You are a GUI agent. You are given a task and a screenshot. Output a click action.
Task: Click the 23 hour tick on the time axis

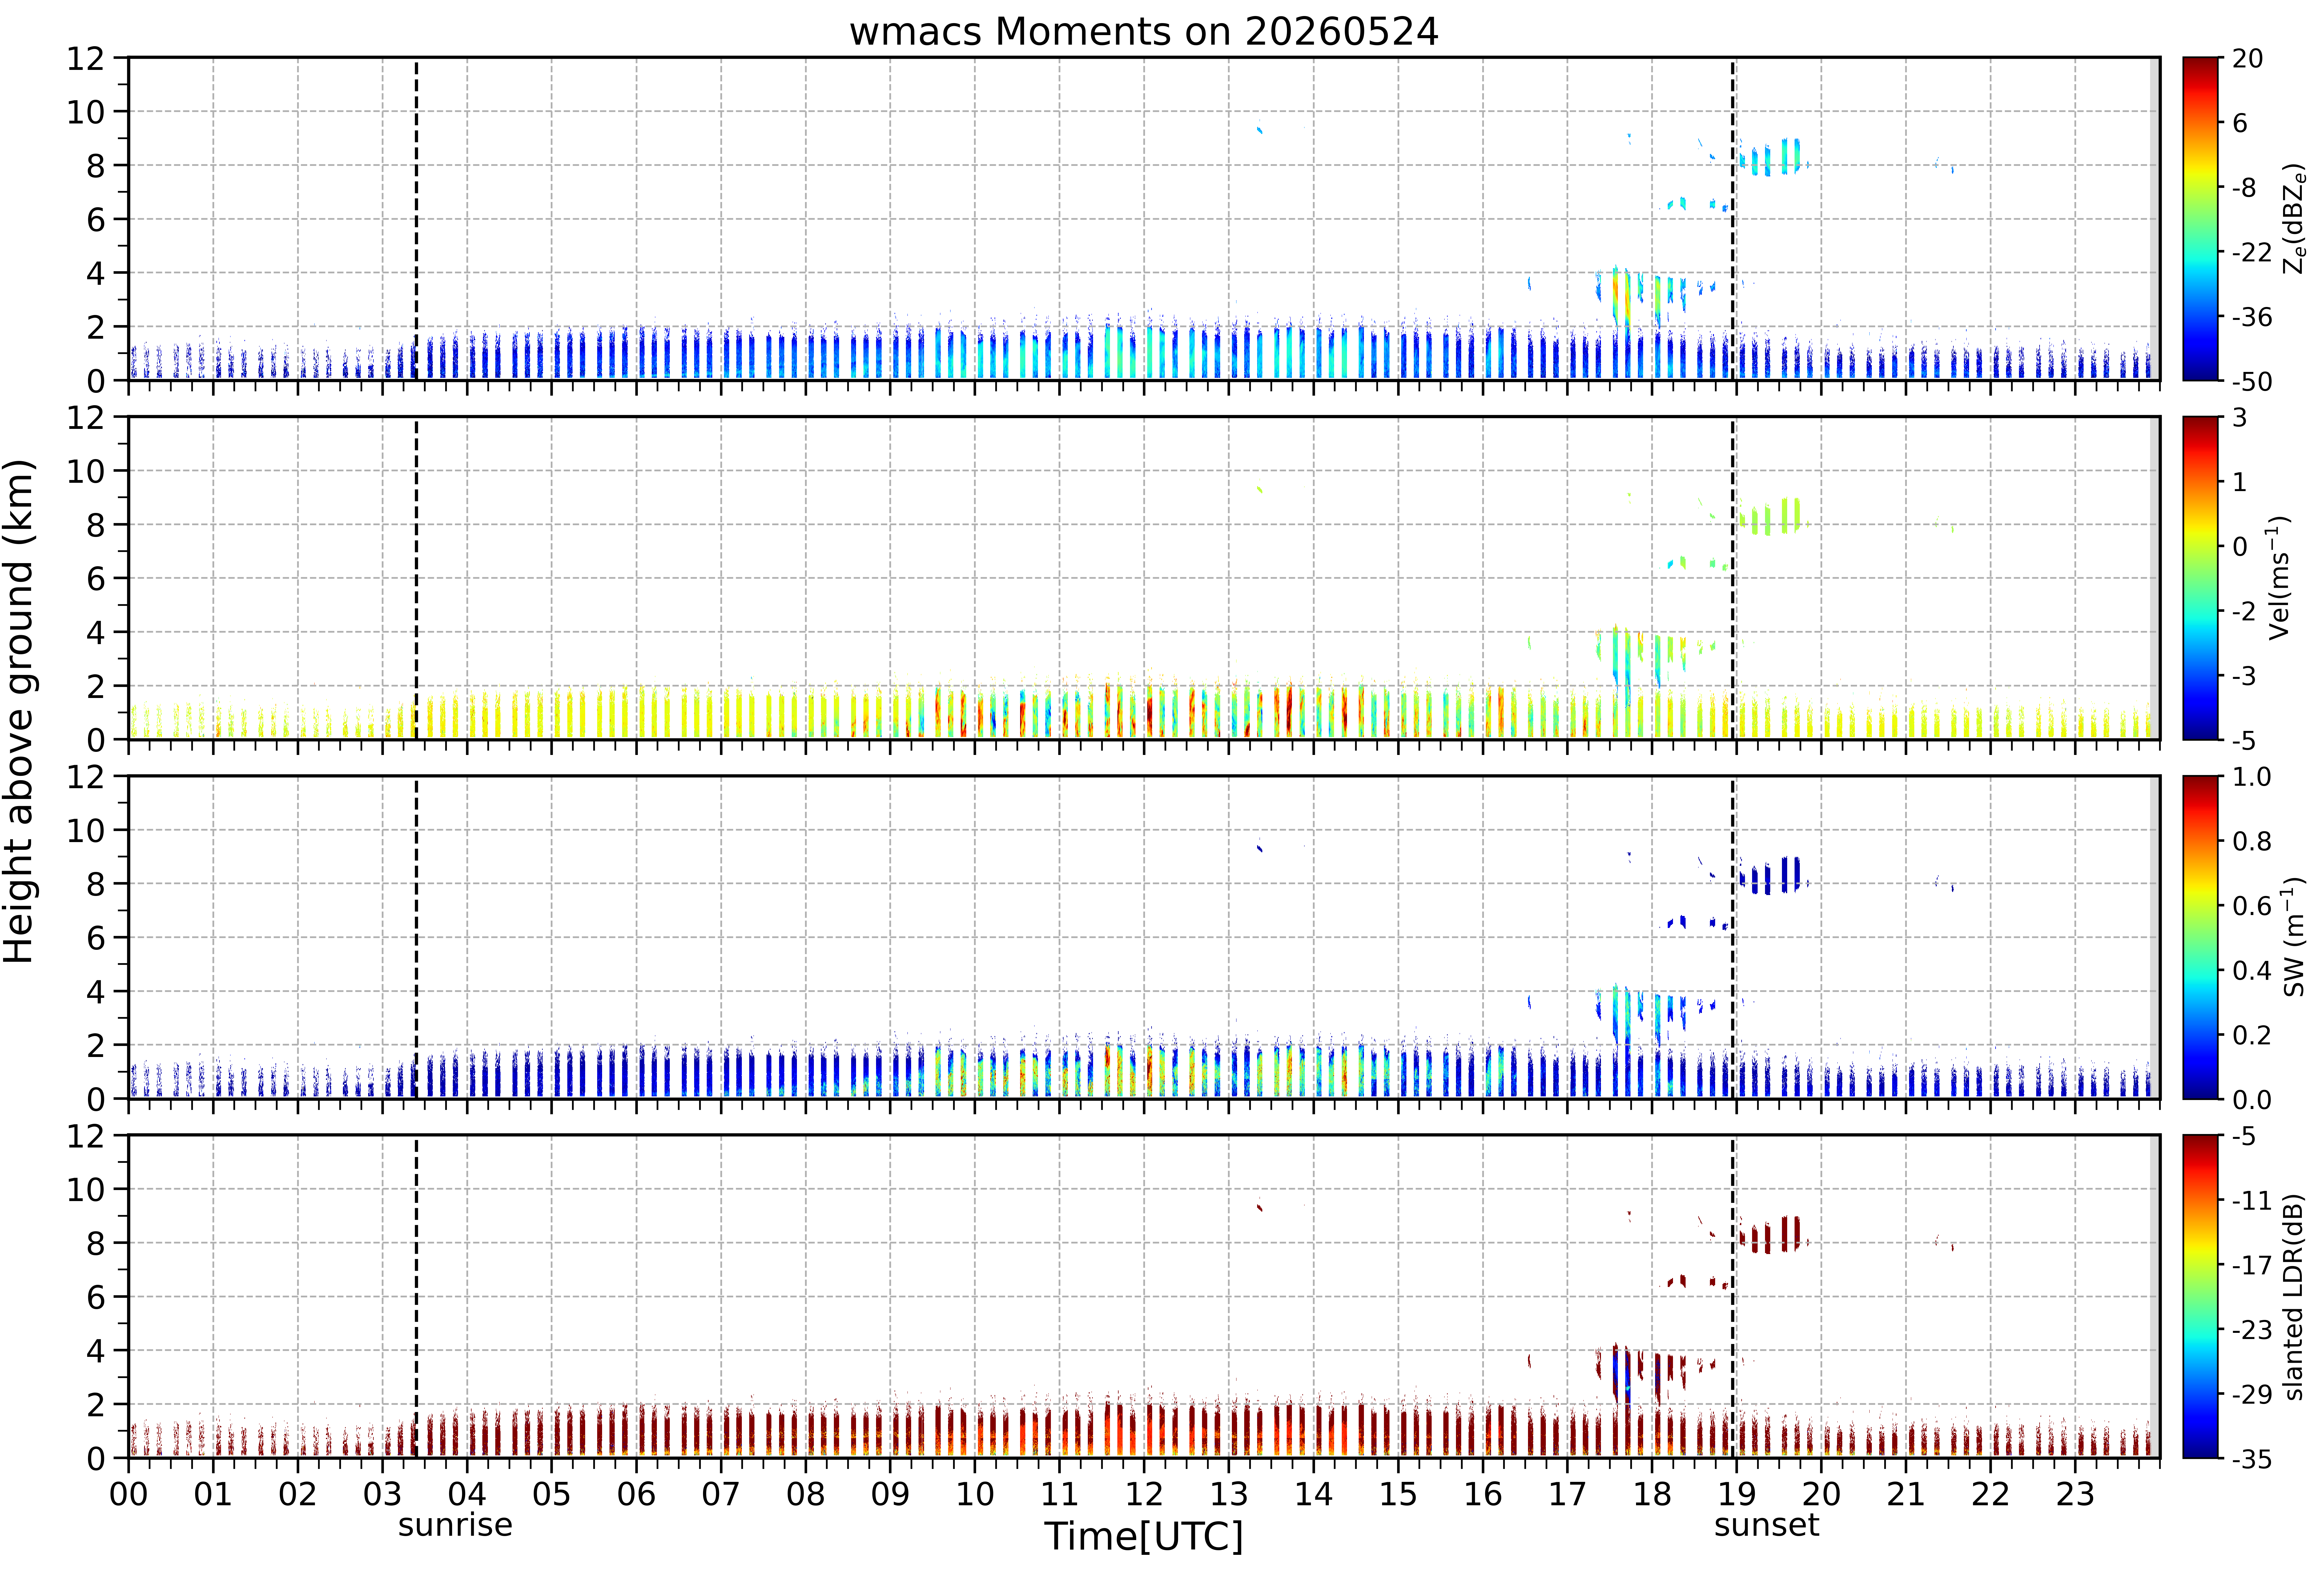tap(2075, 1494)
